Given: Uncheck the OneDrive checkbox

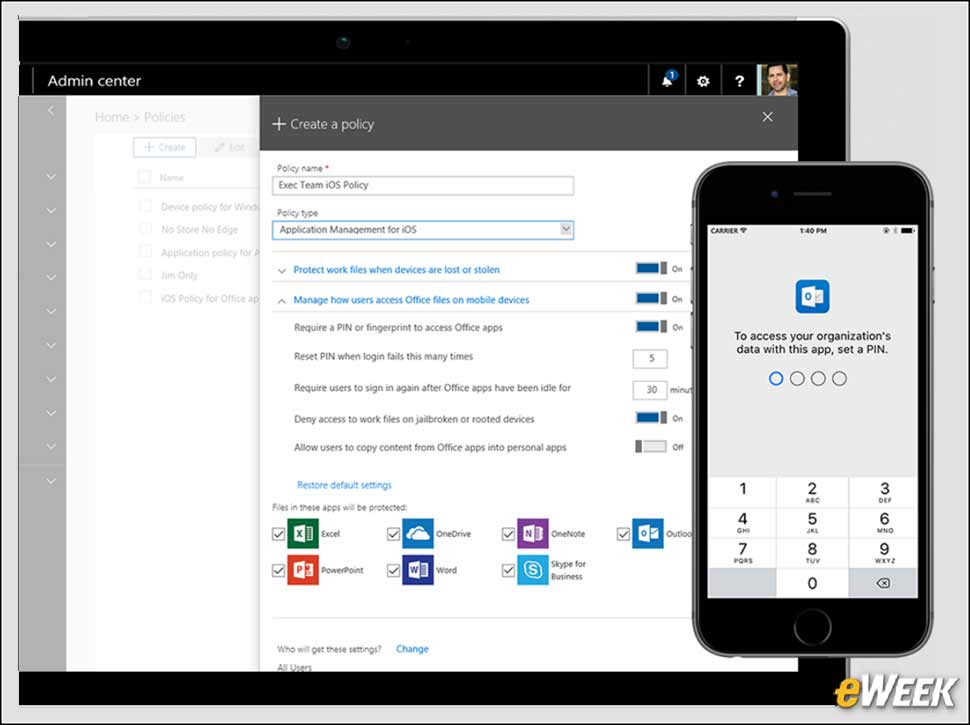Looking at the screenshot, I should pos(393,534).
